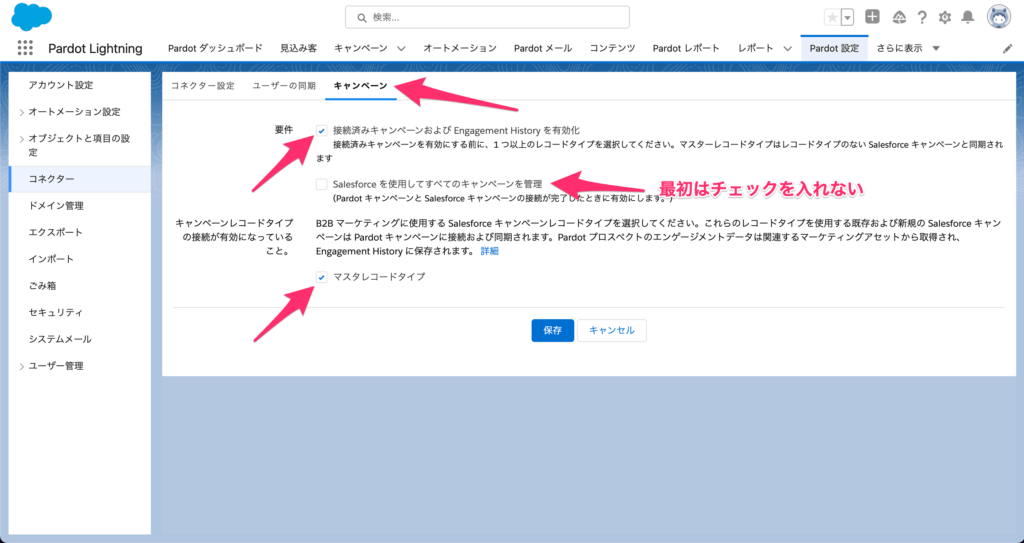
Task: Expand the オートメーション設定 chevron
Action: click(22, 112)
